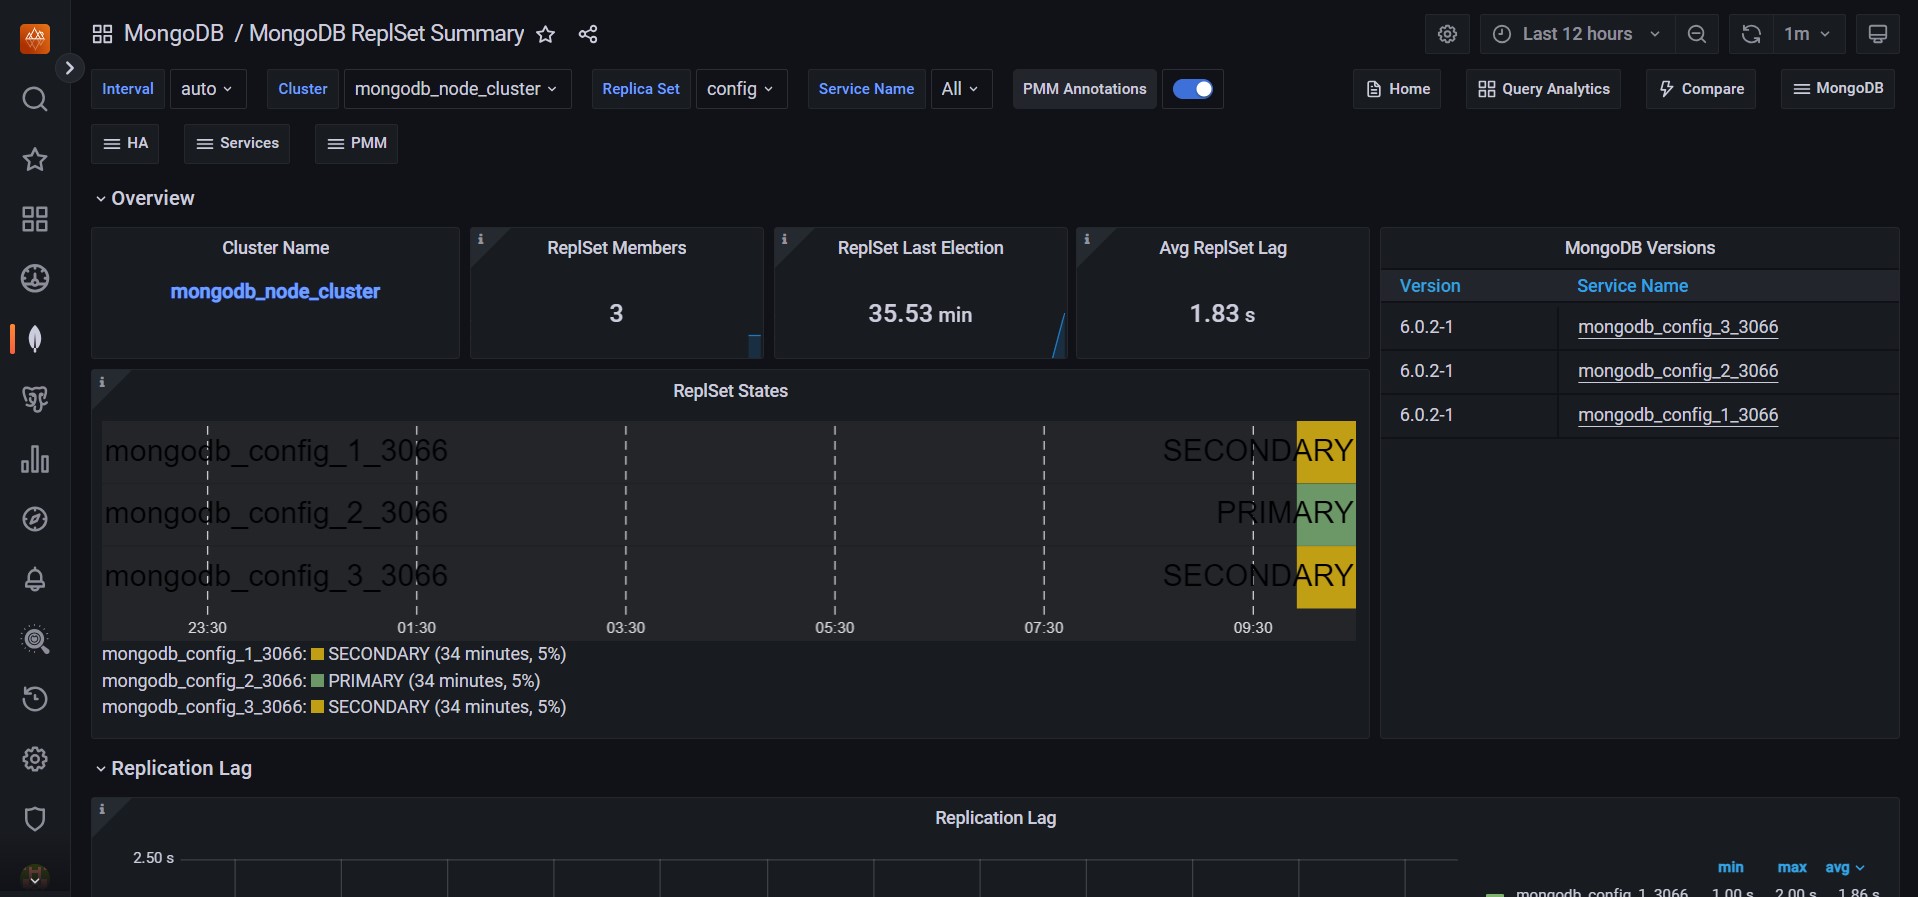
Task: Open the Alerting bell icon in sidebar
Action: [x=35, y=579]
